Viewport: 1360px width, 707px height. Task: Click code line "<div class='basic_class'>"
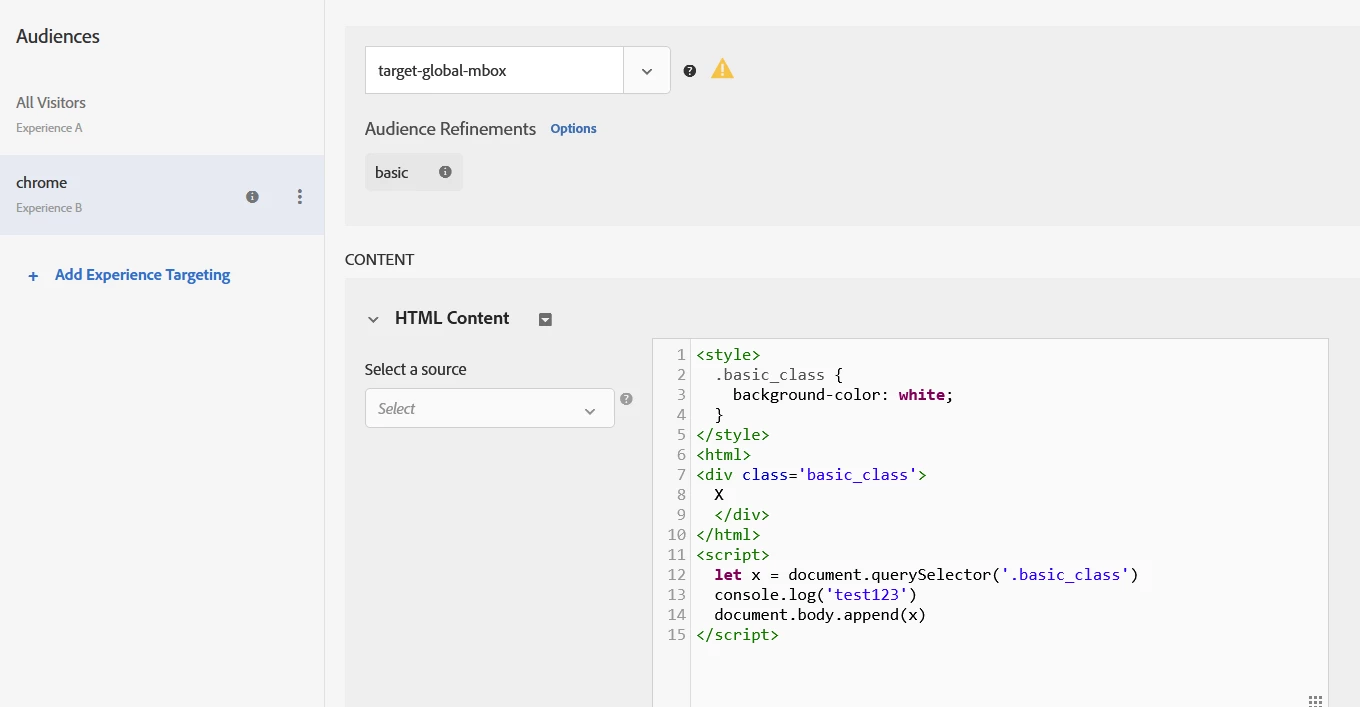coord(811,475)
